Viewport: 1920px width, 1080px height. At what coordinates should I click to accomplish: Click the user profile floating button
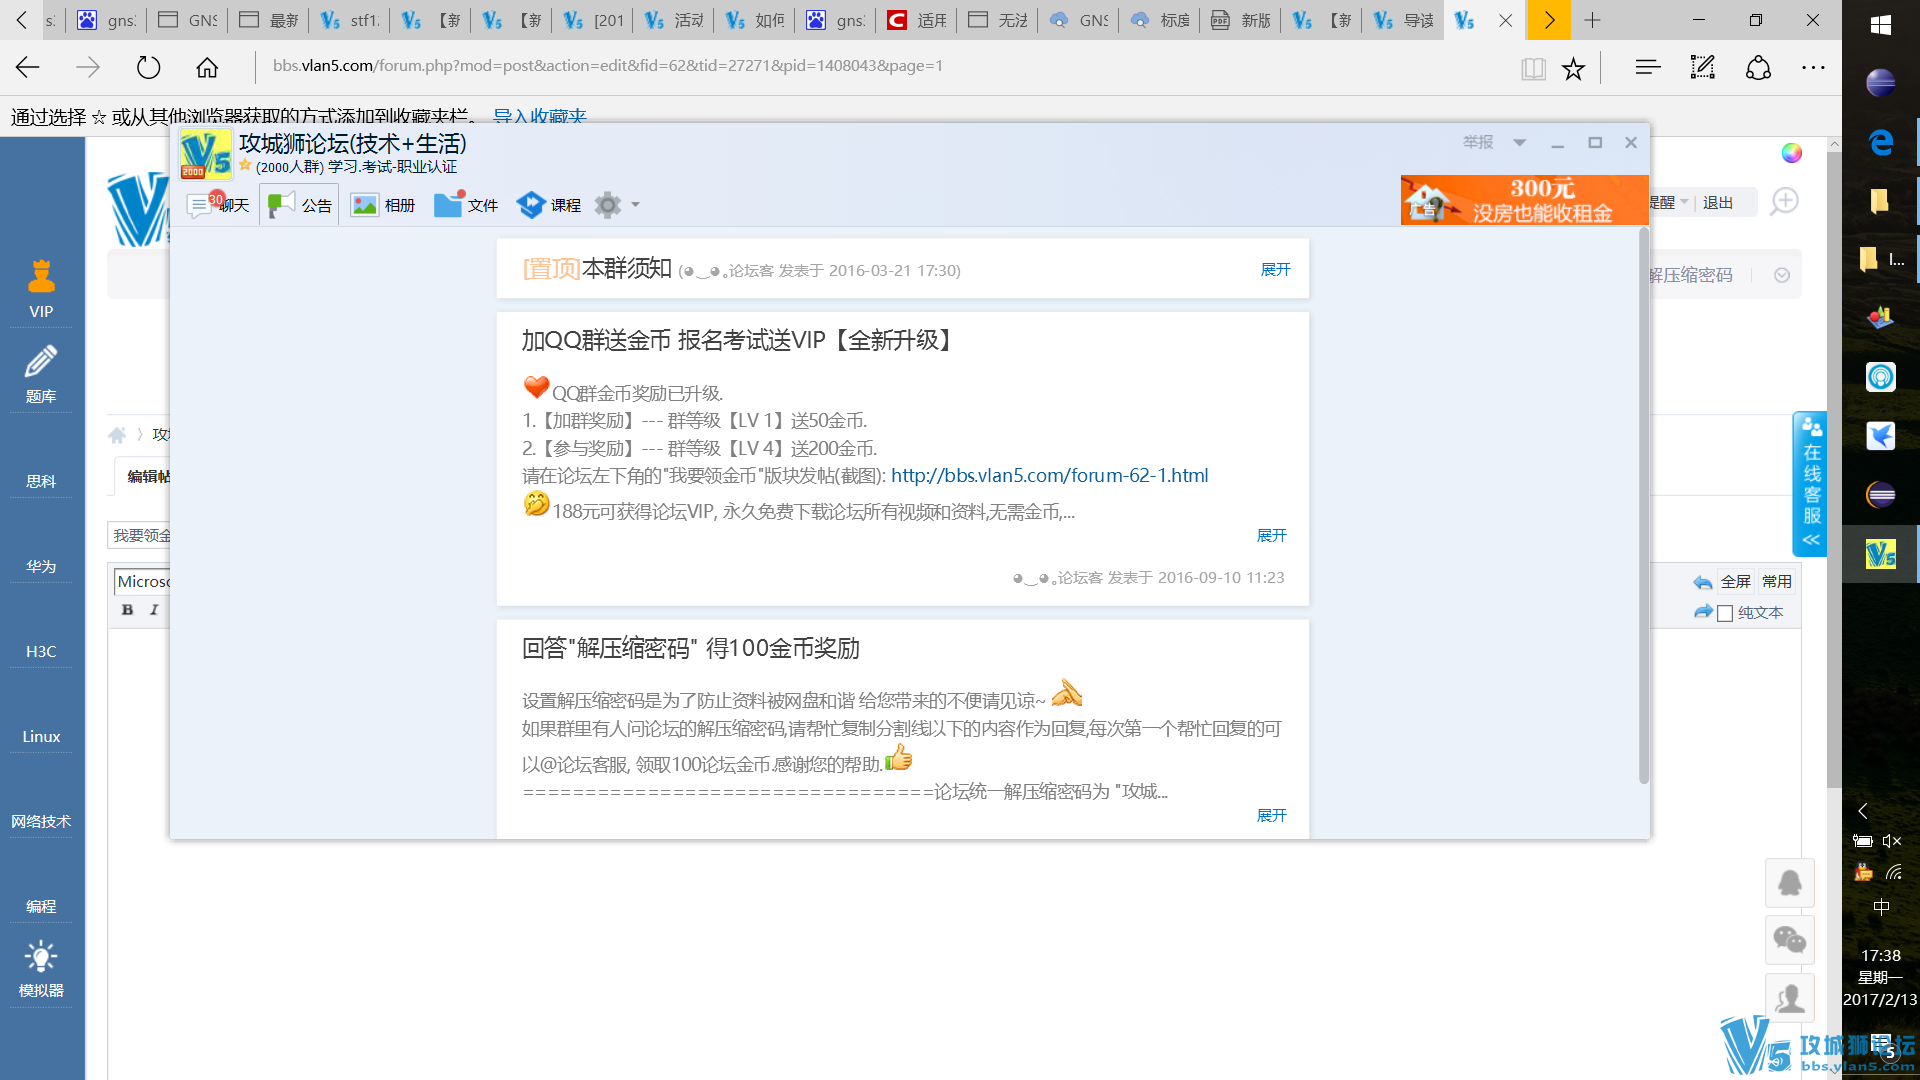tap(1789, 997)
